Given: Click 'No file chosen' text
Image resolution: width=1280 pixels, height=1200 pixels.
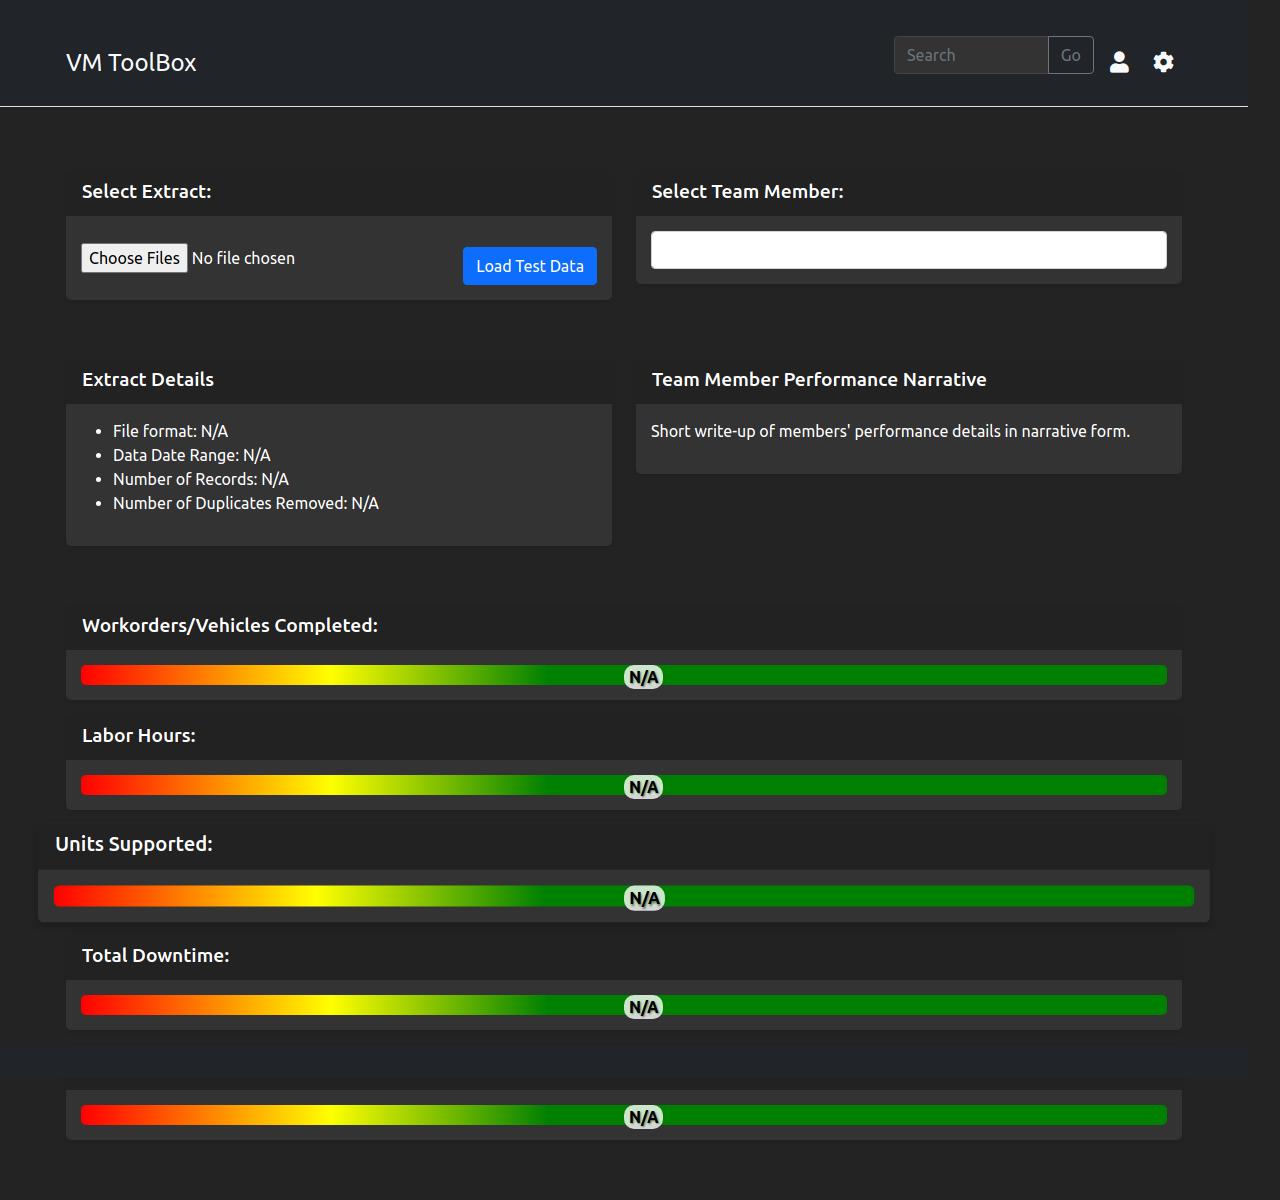Looking at the screenshot, I should [x=243, y=258].
